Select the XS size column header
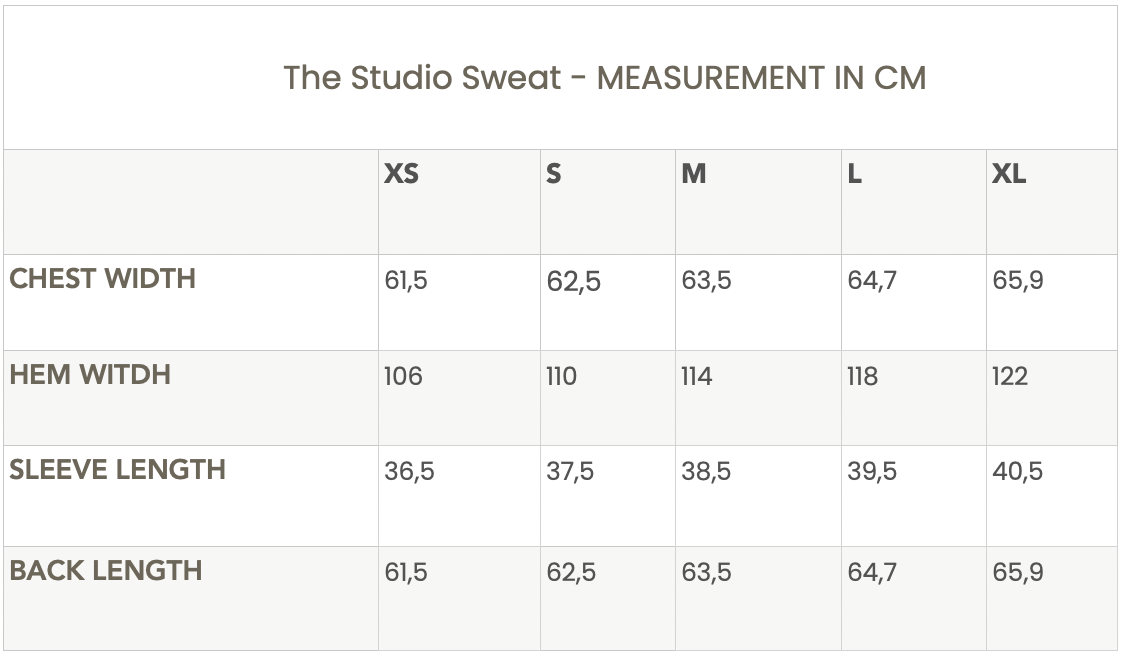1126x654 pixels. 401,174
